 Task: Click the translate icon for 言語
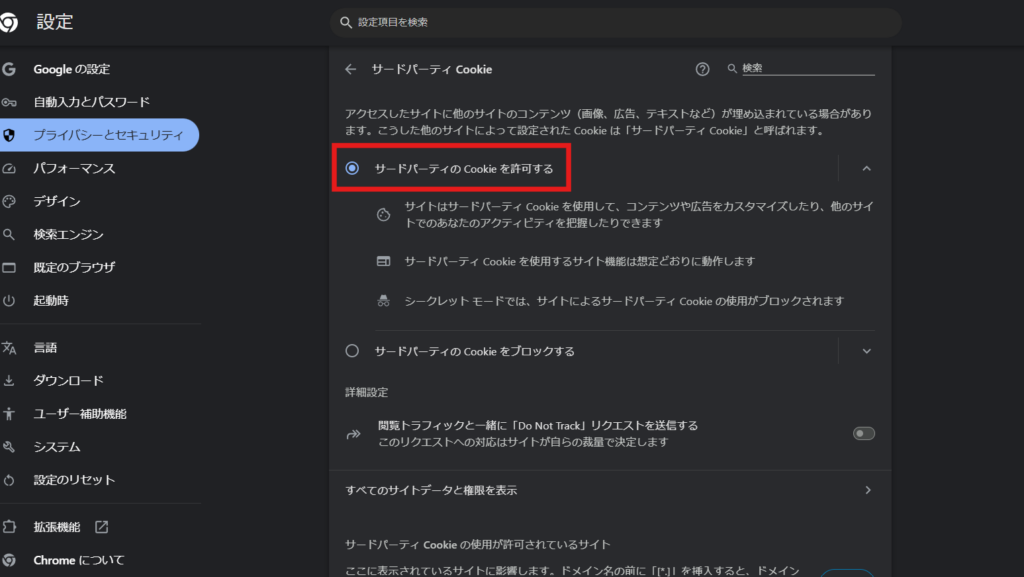pyautogui.click(x=8, y=348)
